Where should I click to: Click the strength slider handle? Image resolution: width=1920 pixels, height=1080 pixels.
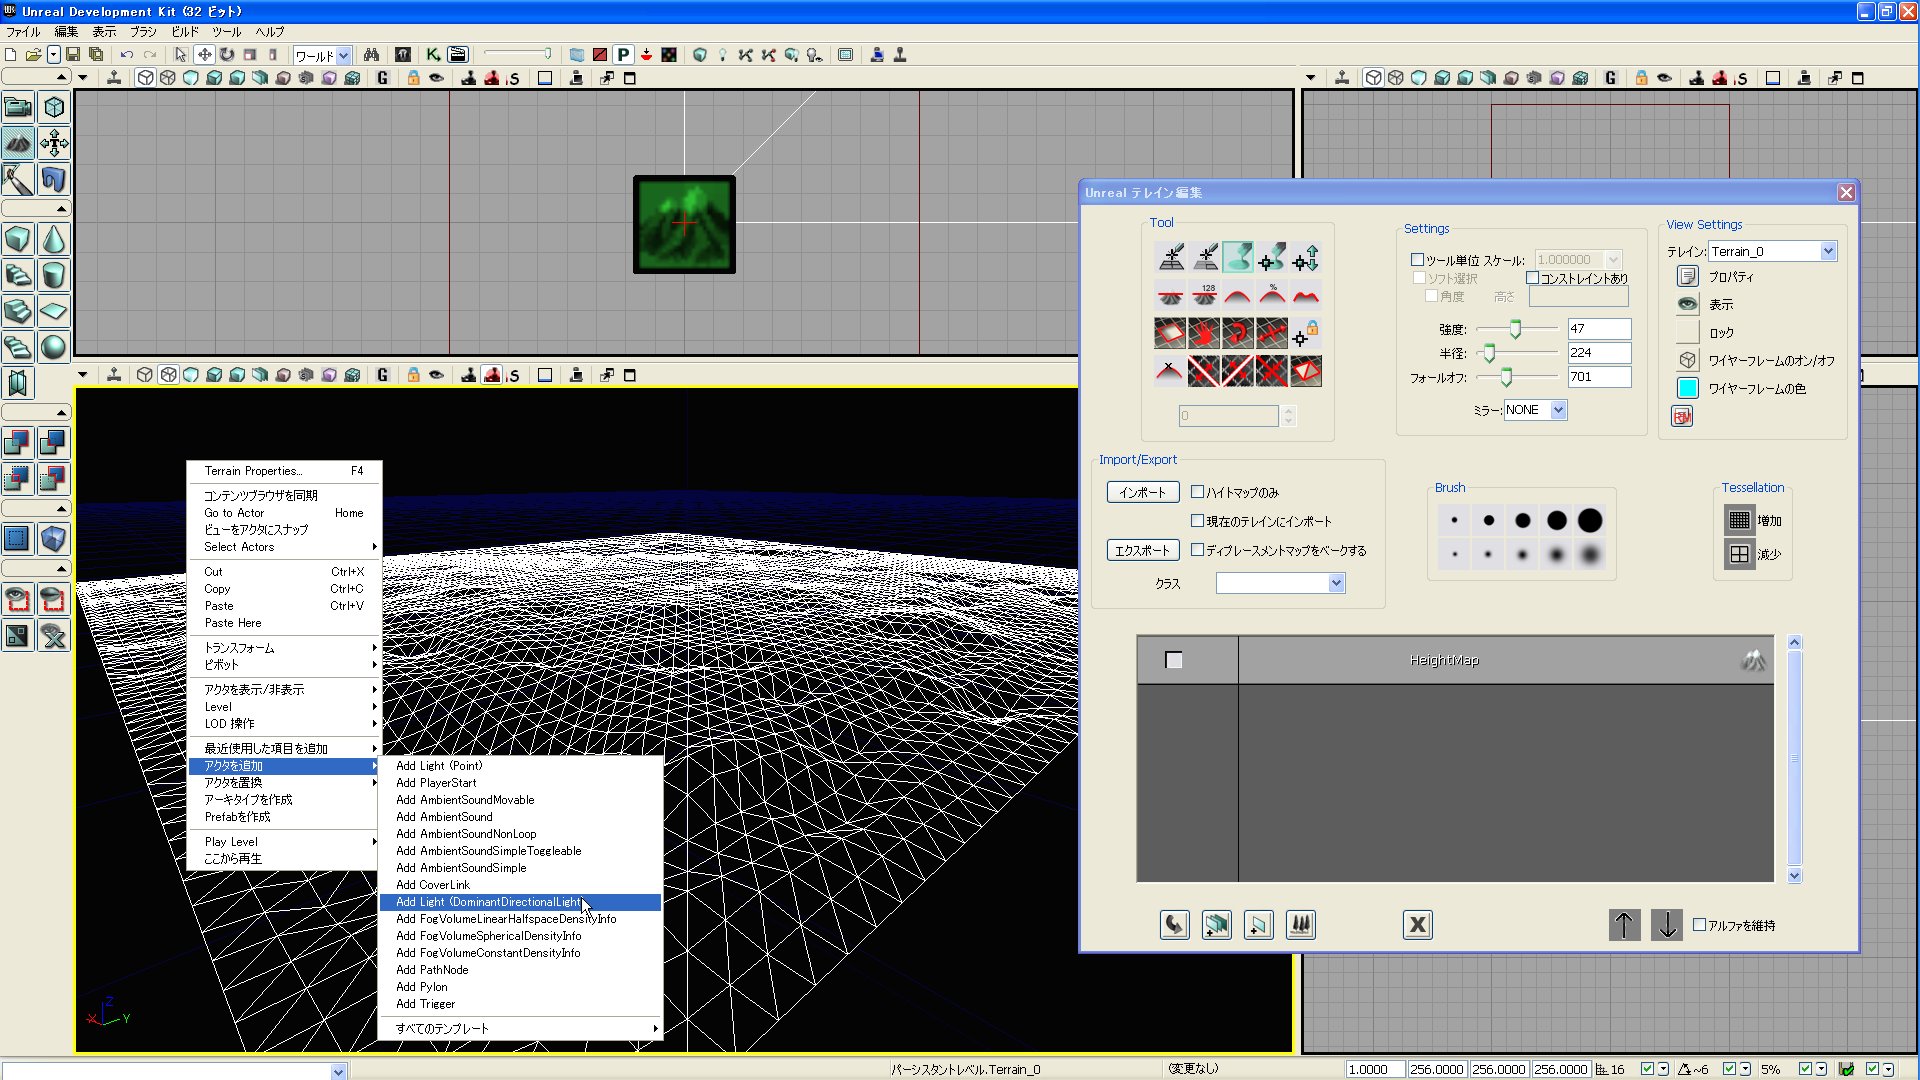[x=1515, y=329]
